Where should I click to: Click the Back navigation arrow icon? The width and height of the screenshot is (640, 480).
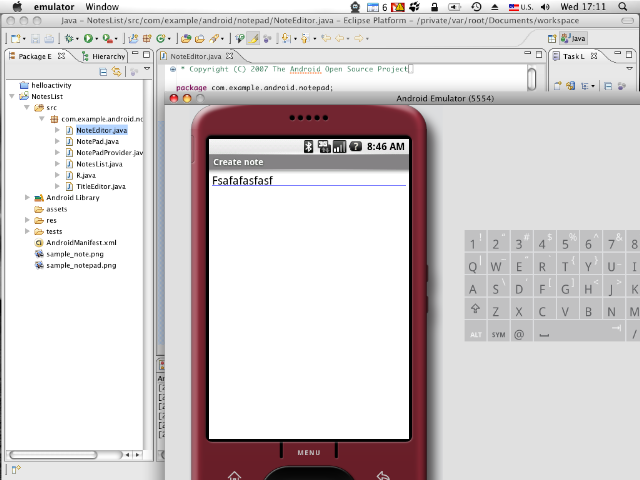pyautogui.click(x=340, y=38)
